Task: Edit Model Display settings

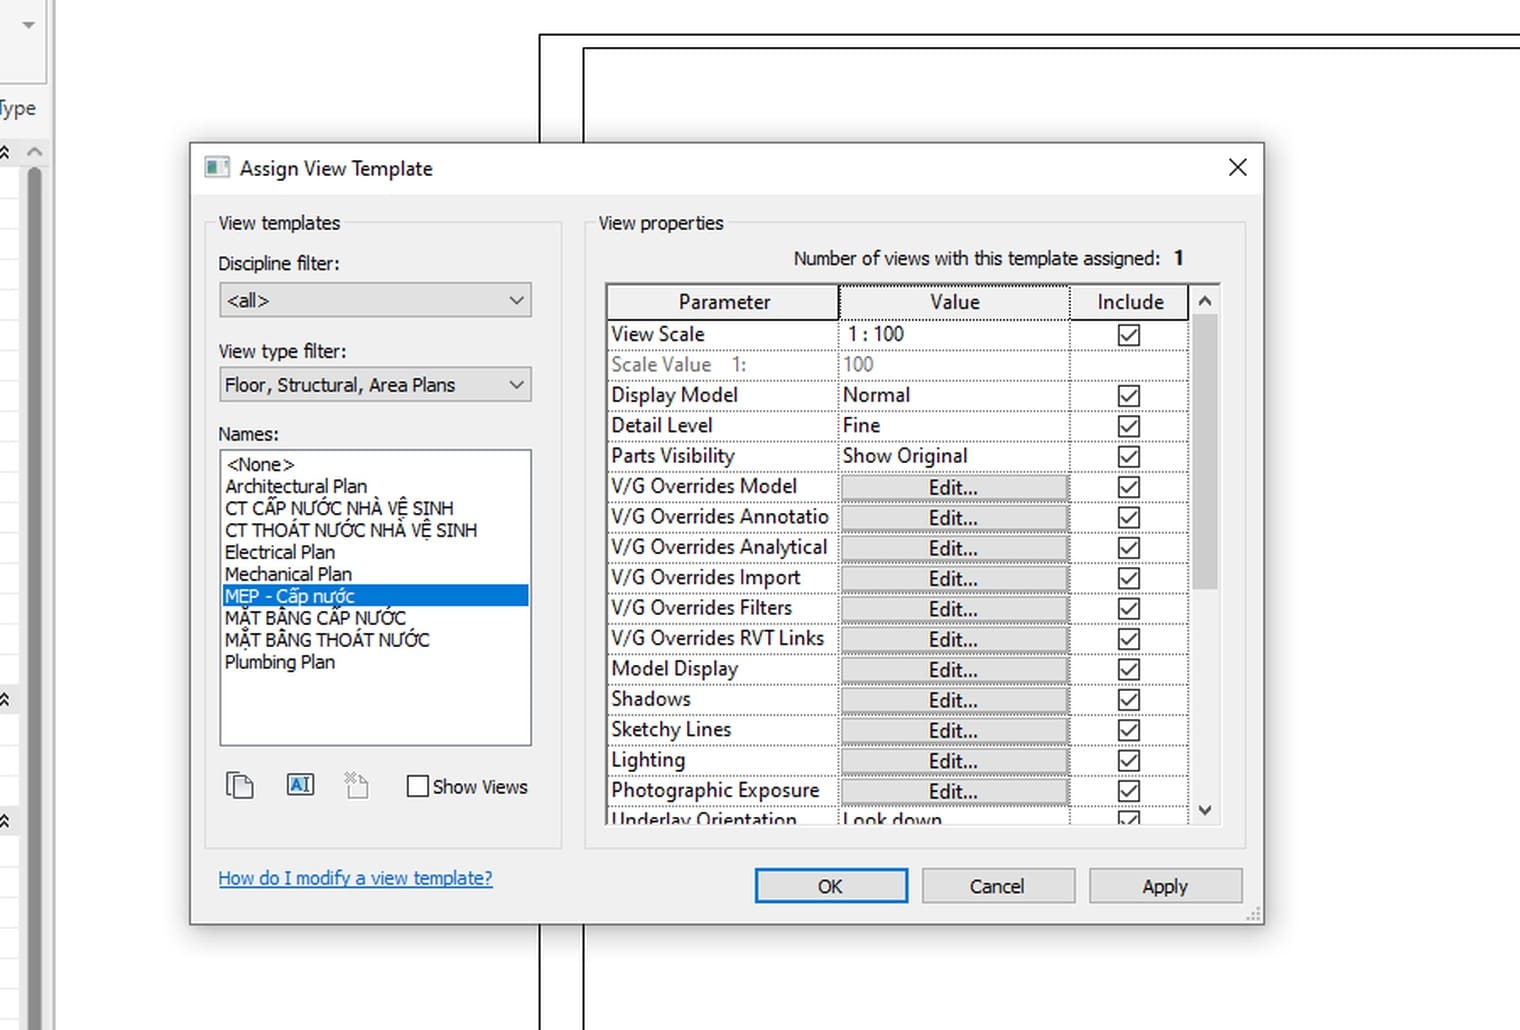Action: tap(954, 670)
